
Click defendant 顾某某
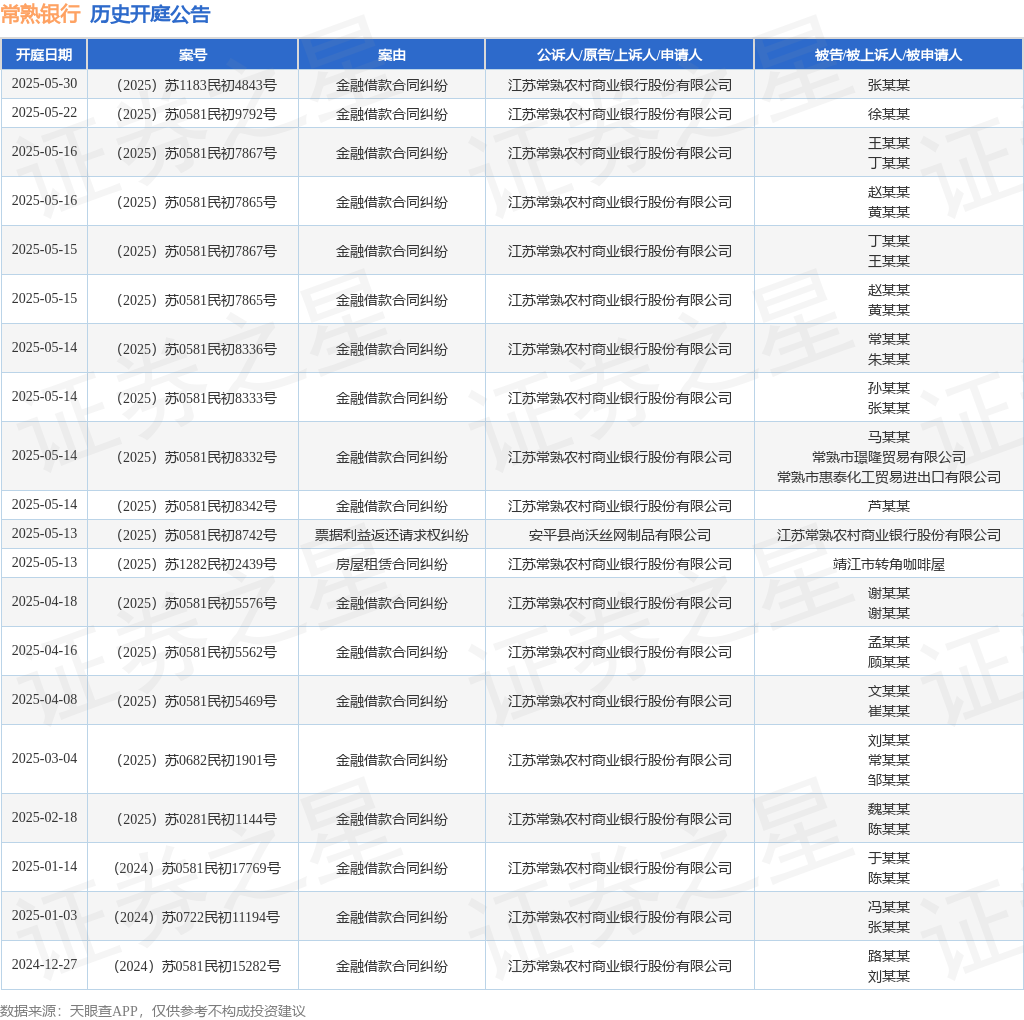coord(888,662)
